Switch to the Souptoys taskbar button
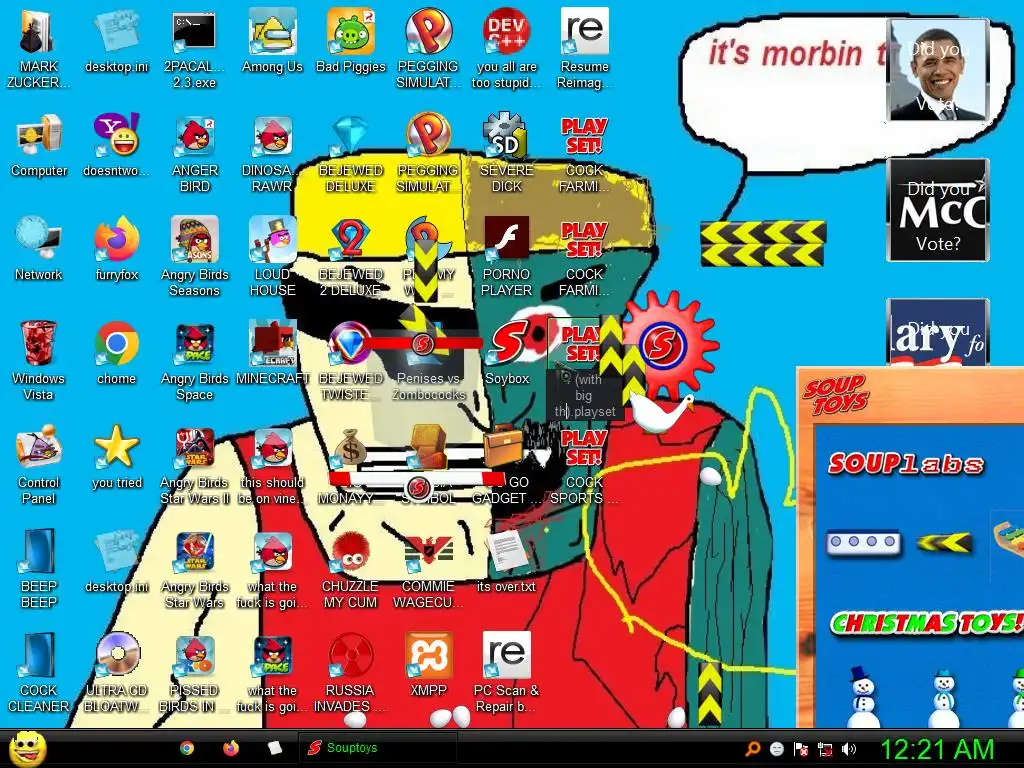This screenshot has width=1024, height=768. [x=377, y=748]
